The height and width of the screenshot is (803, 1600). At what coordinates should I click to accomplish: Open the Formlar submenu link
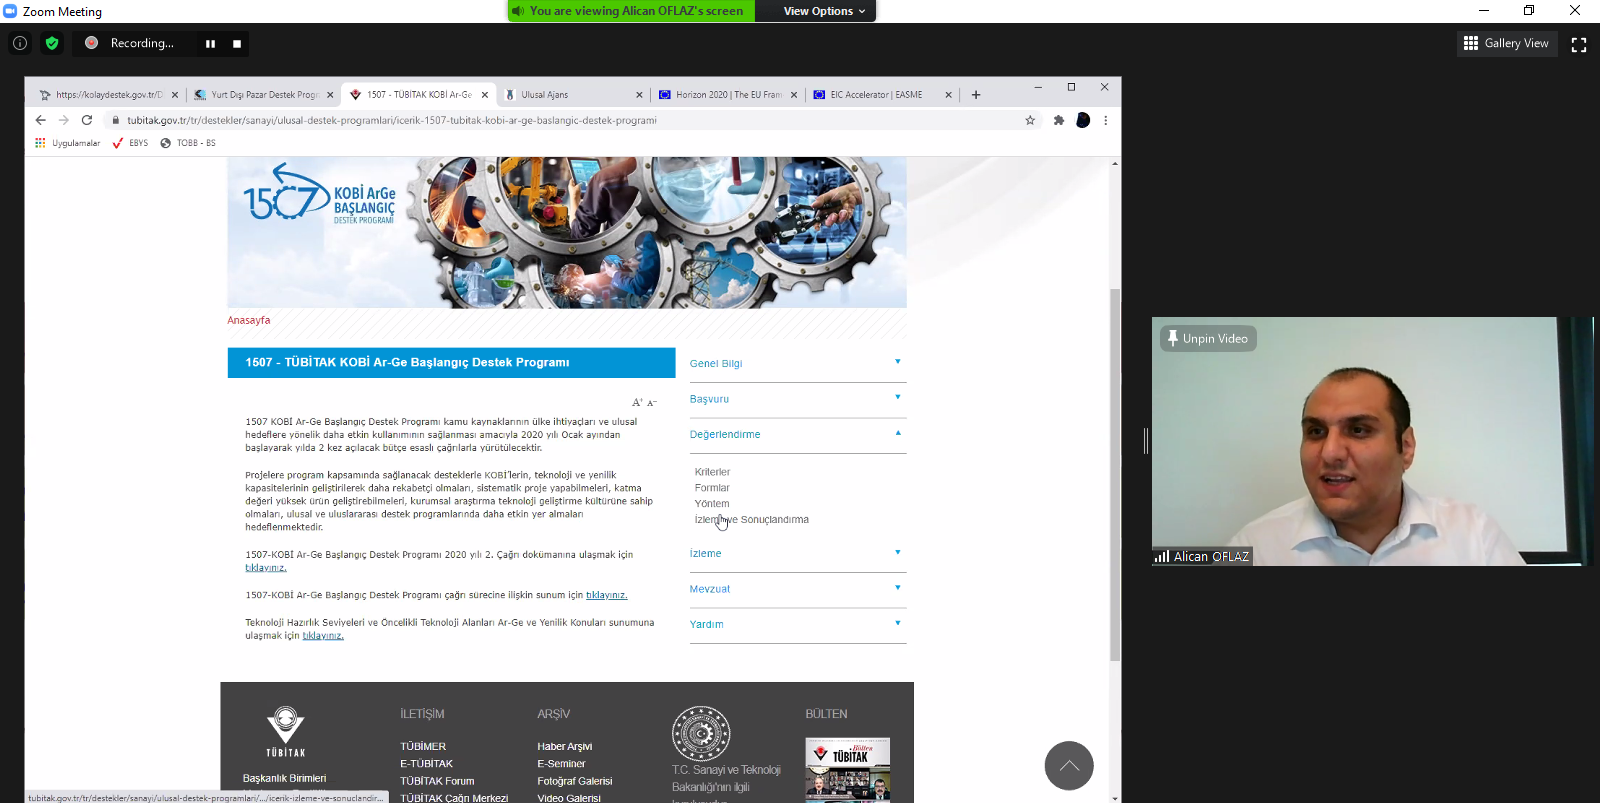[x=712, y=488]
